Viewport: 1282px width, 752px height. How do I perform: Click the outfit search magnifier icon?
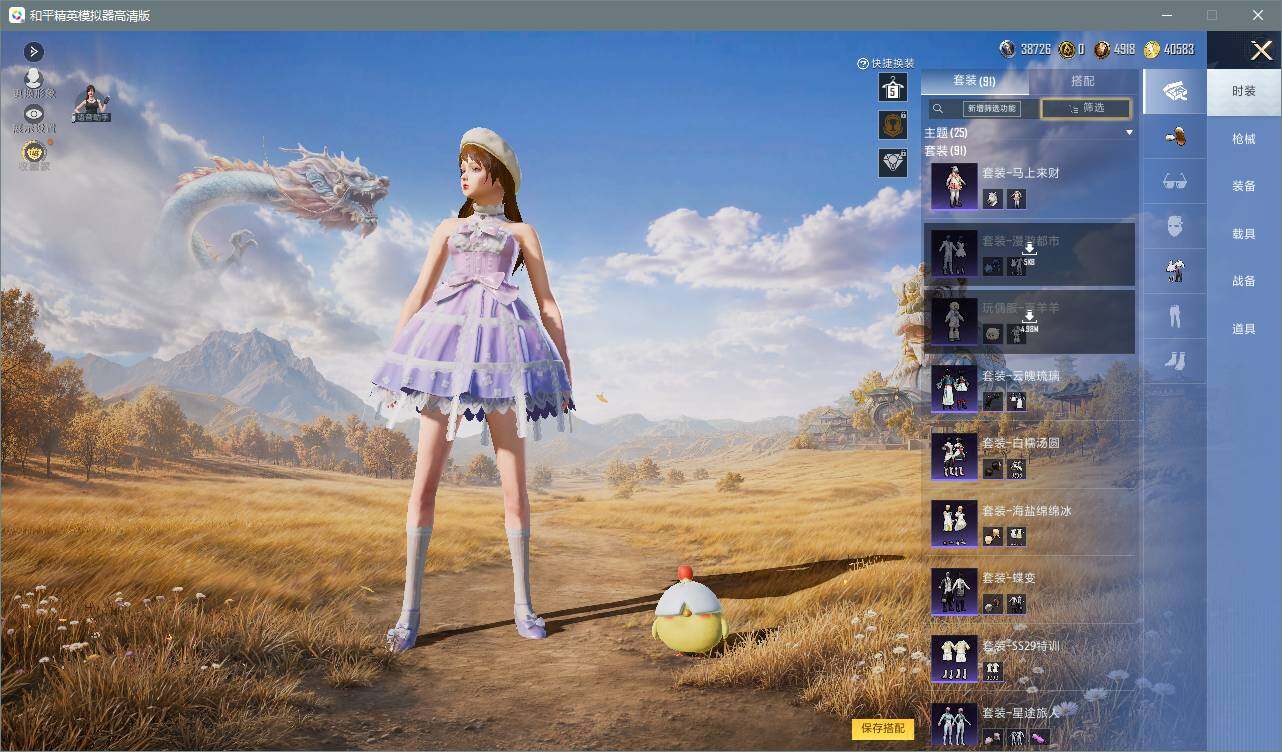[938, 109]
